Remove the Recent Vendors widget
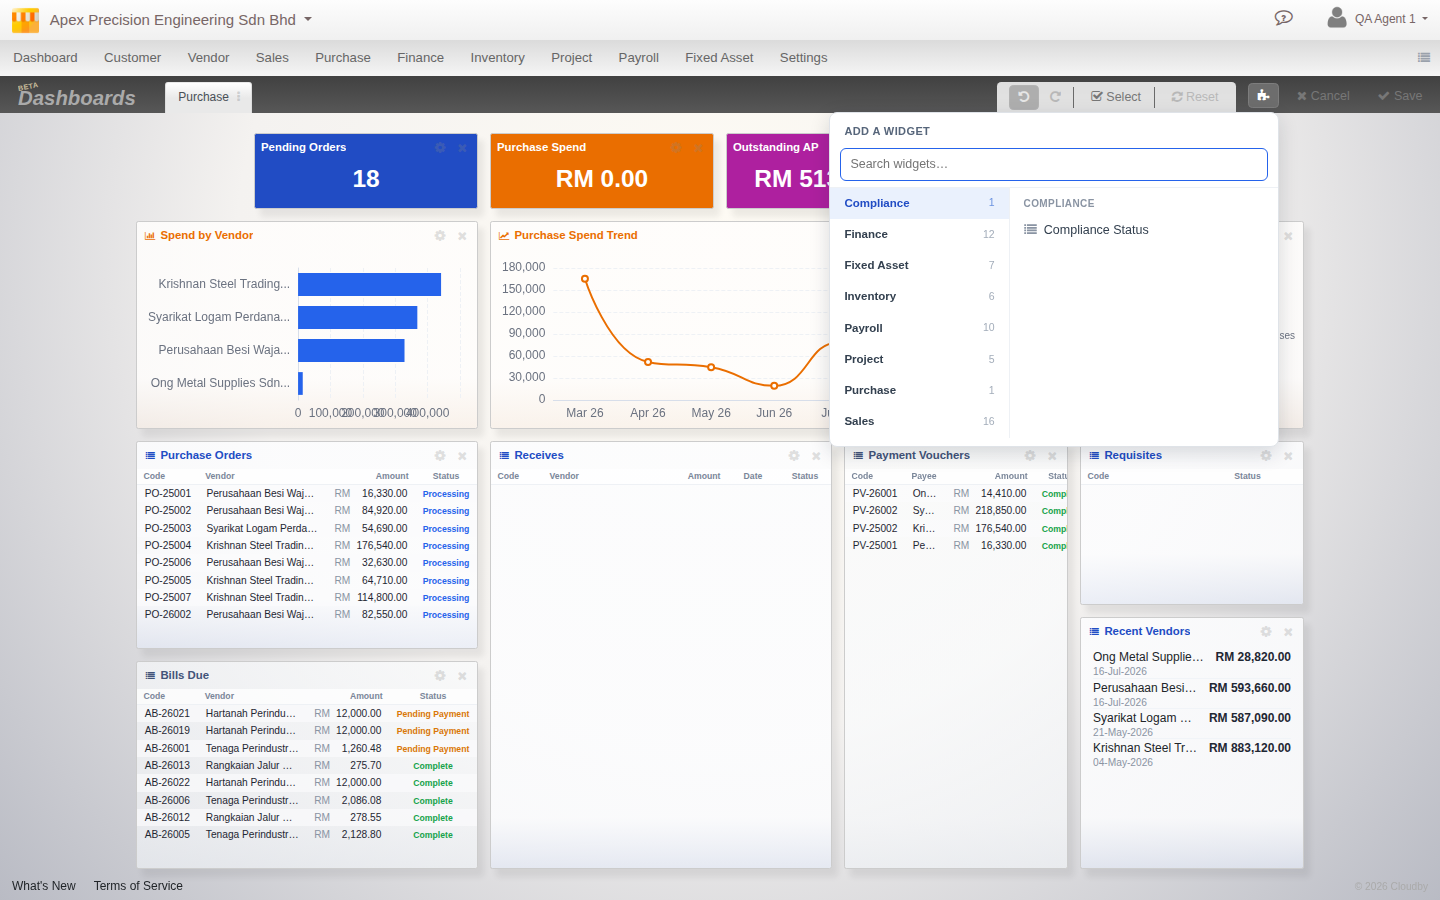This screenshot has height=900, width=1440. (1288, 632)
